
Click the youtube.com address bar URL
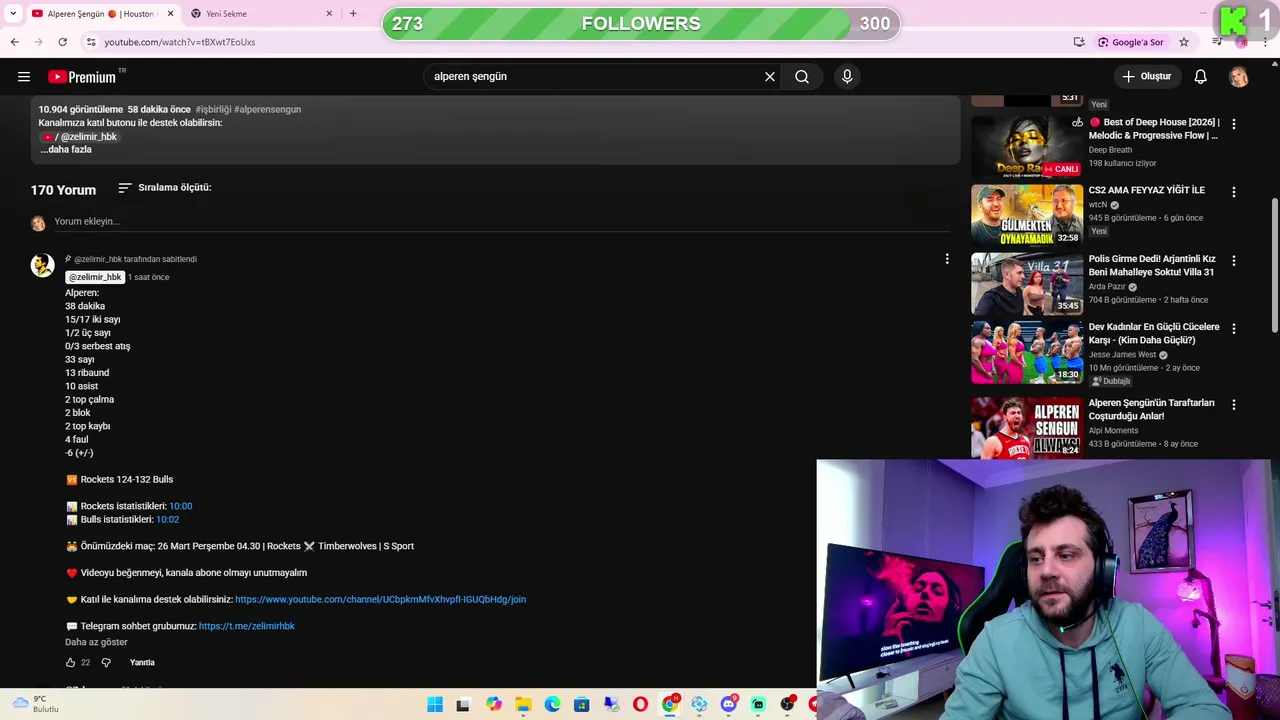click(180, 42)
